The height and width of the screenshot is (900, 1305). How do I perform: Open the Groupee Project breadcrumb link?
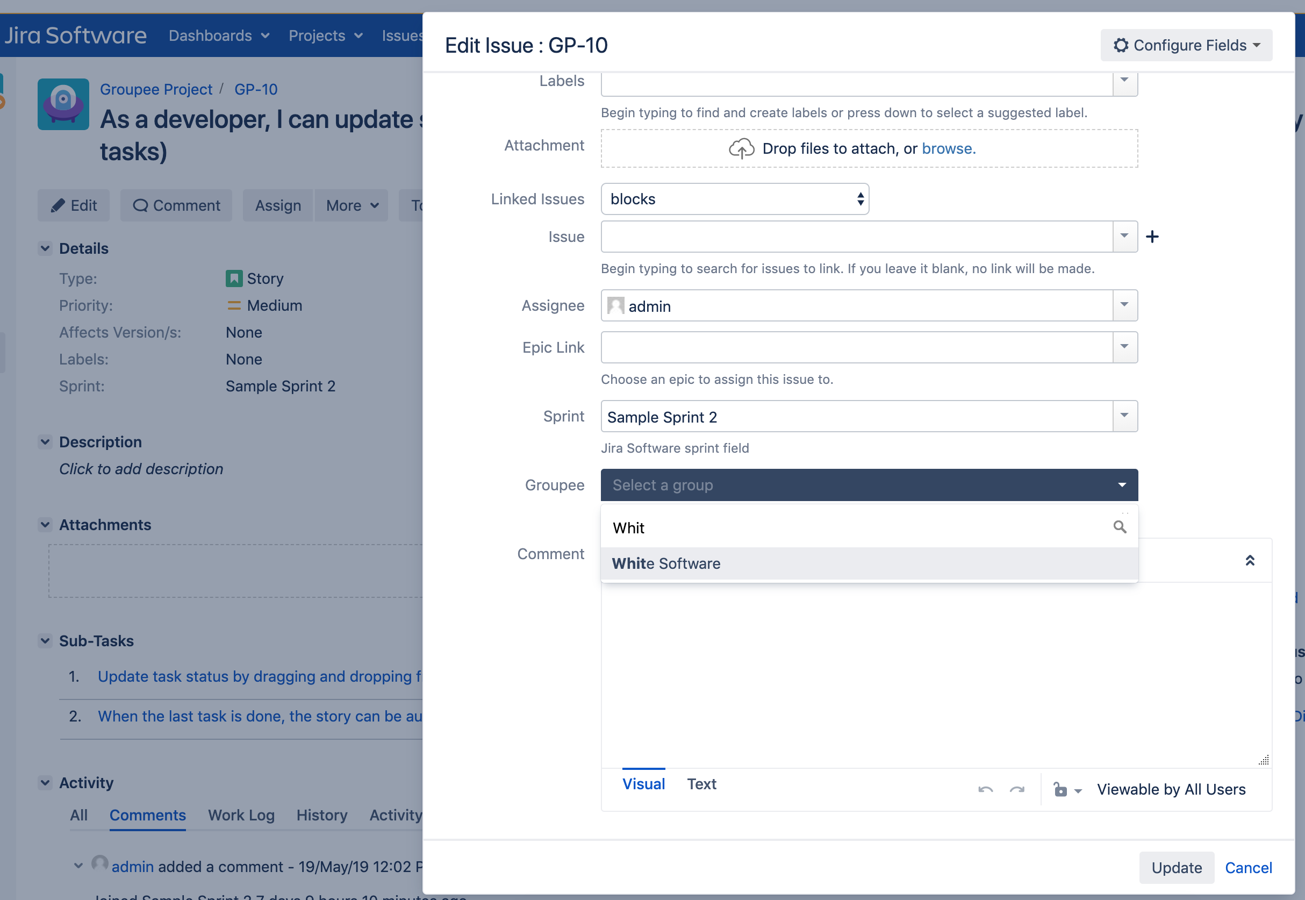(x=156, y=89)
